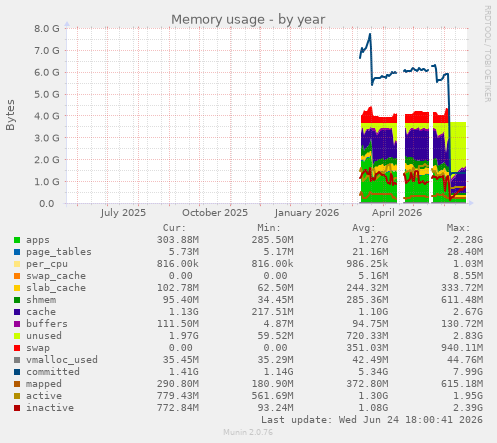Click the 'Max:' column header
The image size is (497, 443).
pos(458,228)
